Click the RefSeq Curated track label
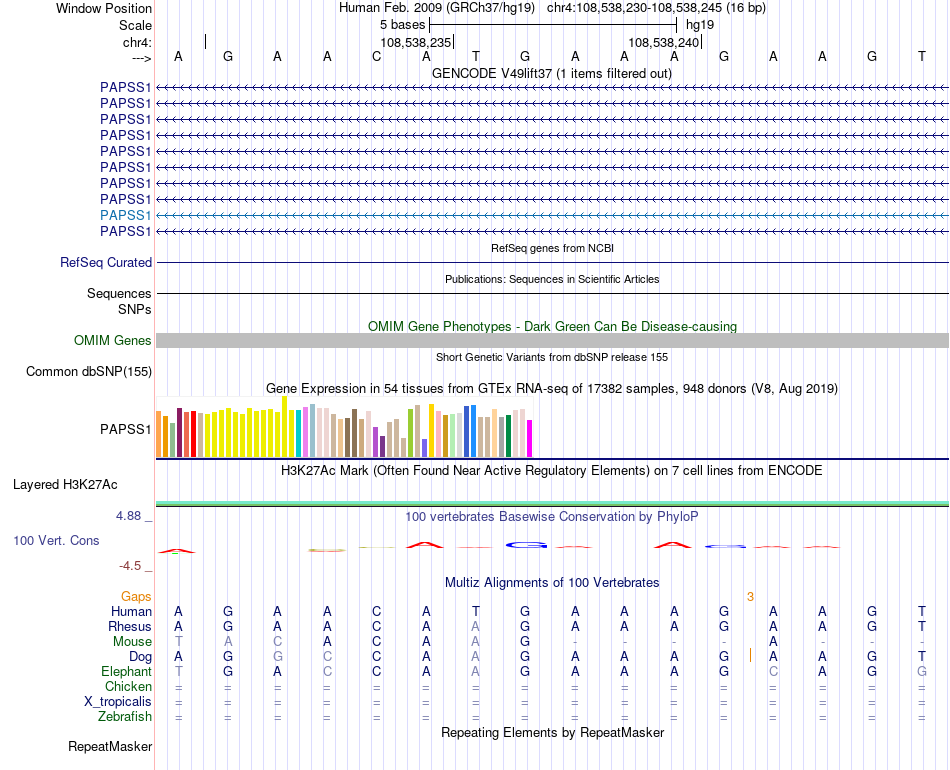 pos(106,263)
